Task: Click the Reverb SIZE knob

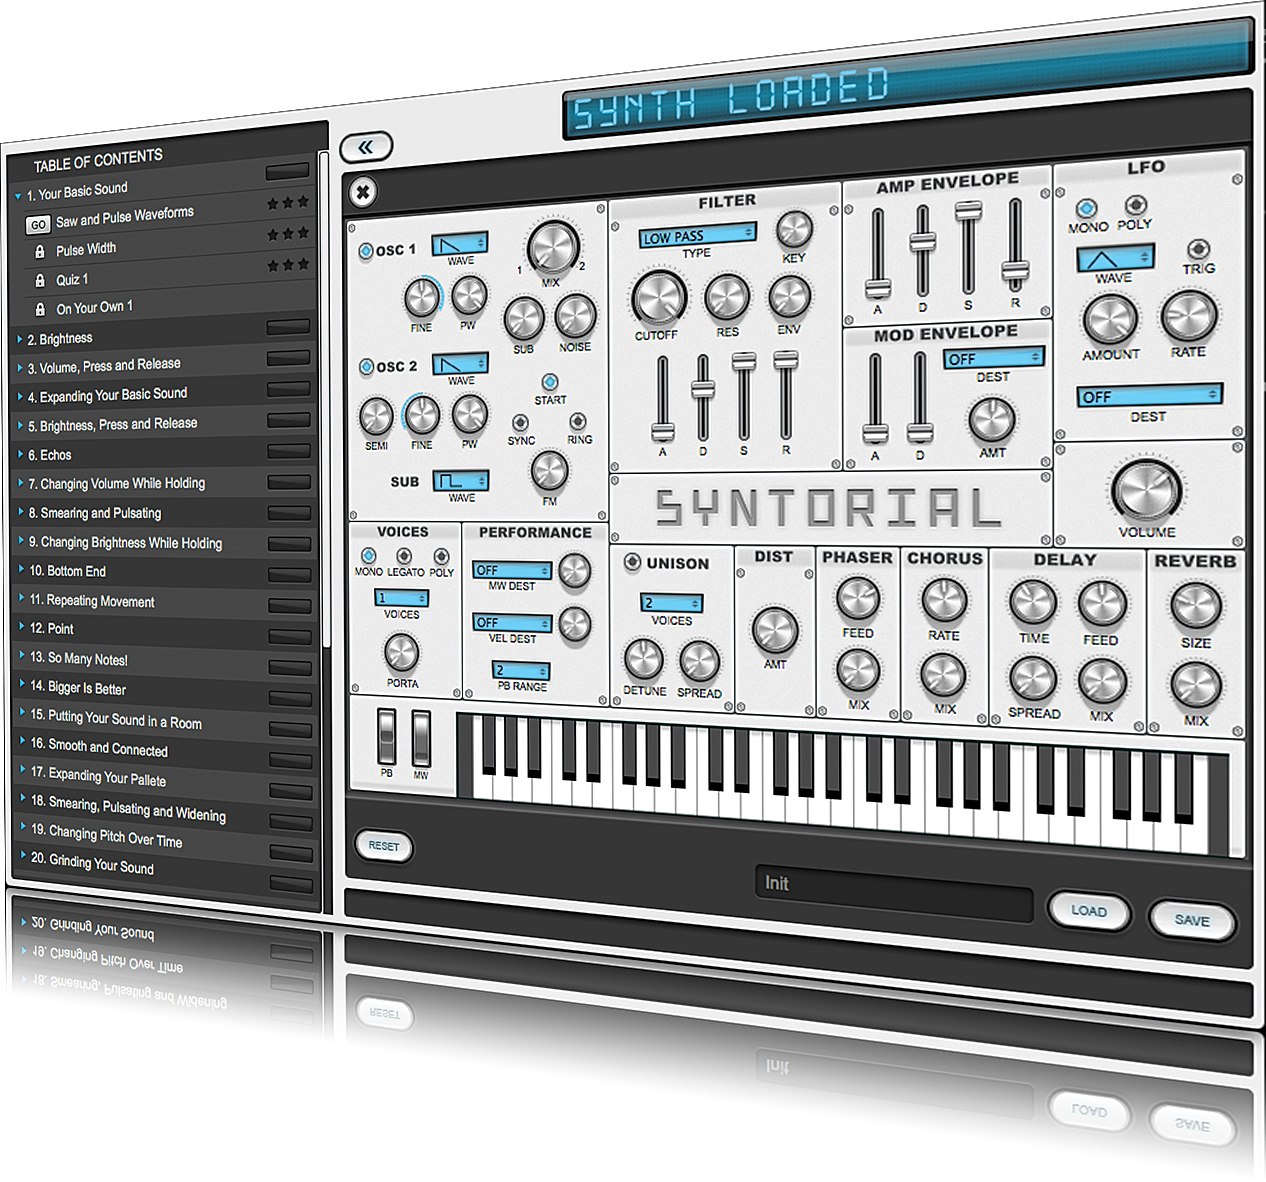Action: [x=1196, y=605]
